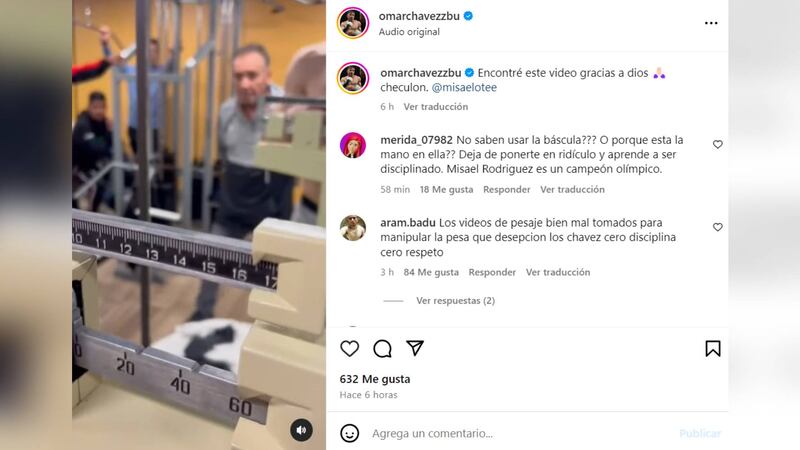Focus the Agrega un comentario field
Image resolution: width=800 pixels, height=450 pixels.
point(520,433)
